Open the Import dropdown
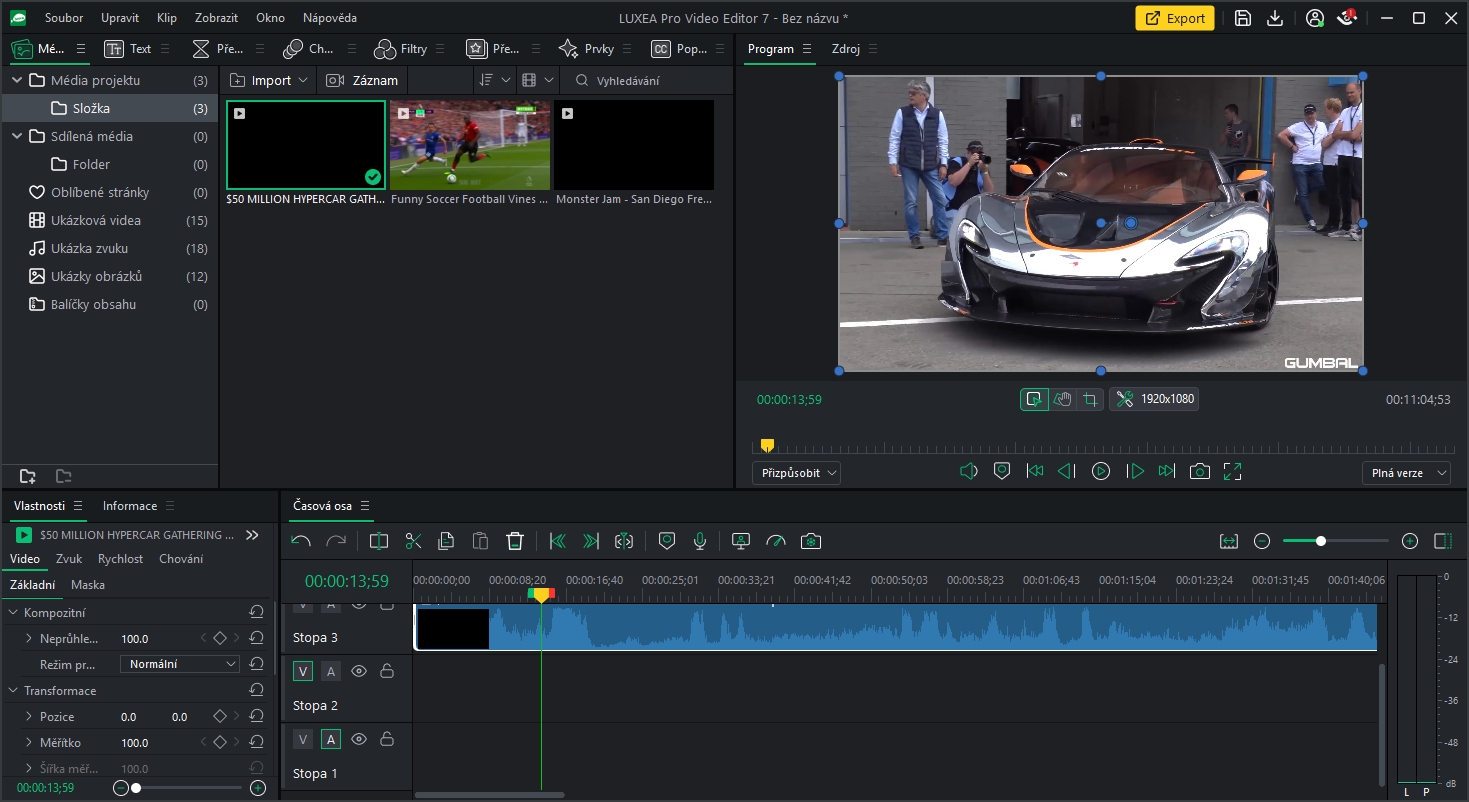The image size is (1469, 802). 269,80
